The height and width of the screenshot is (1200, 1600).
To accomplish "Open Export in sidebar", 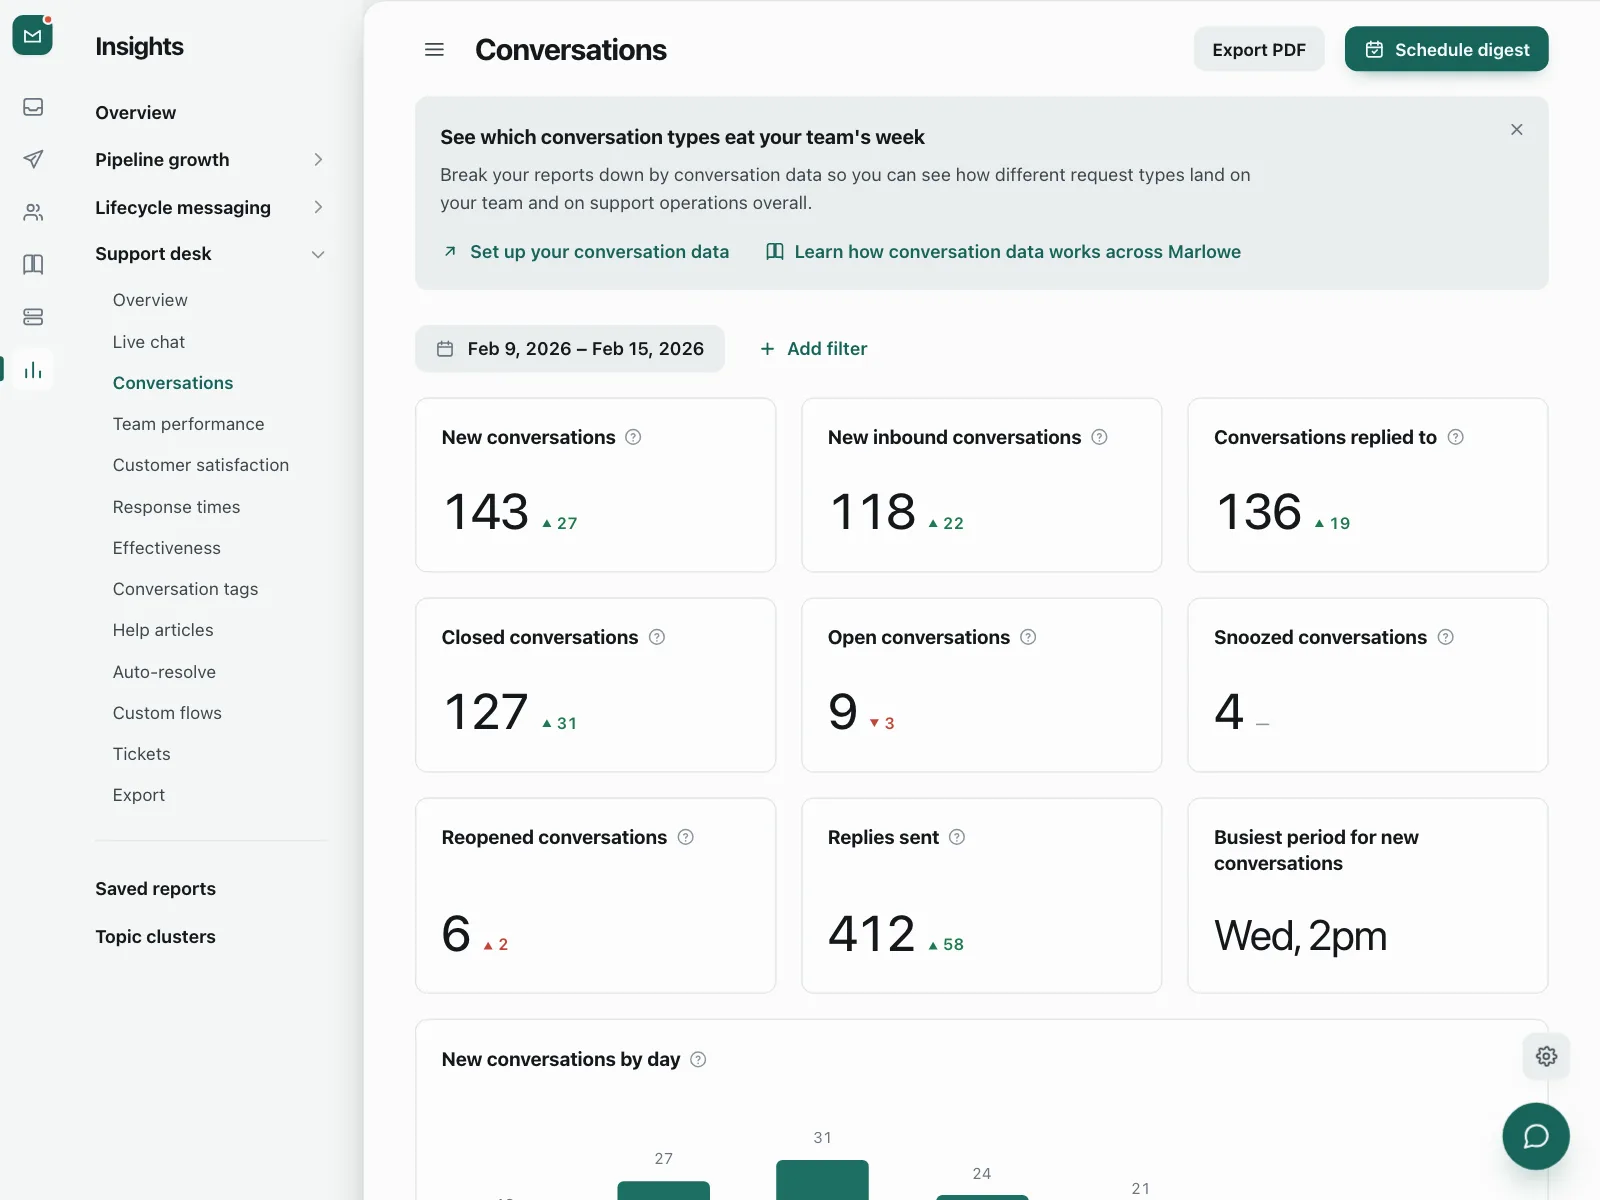I will pyautogui.click(x=139, y=795).
